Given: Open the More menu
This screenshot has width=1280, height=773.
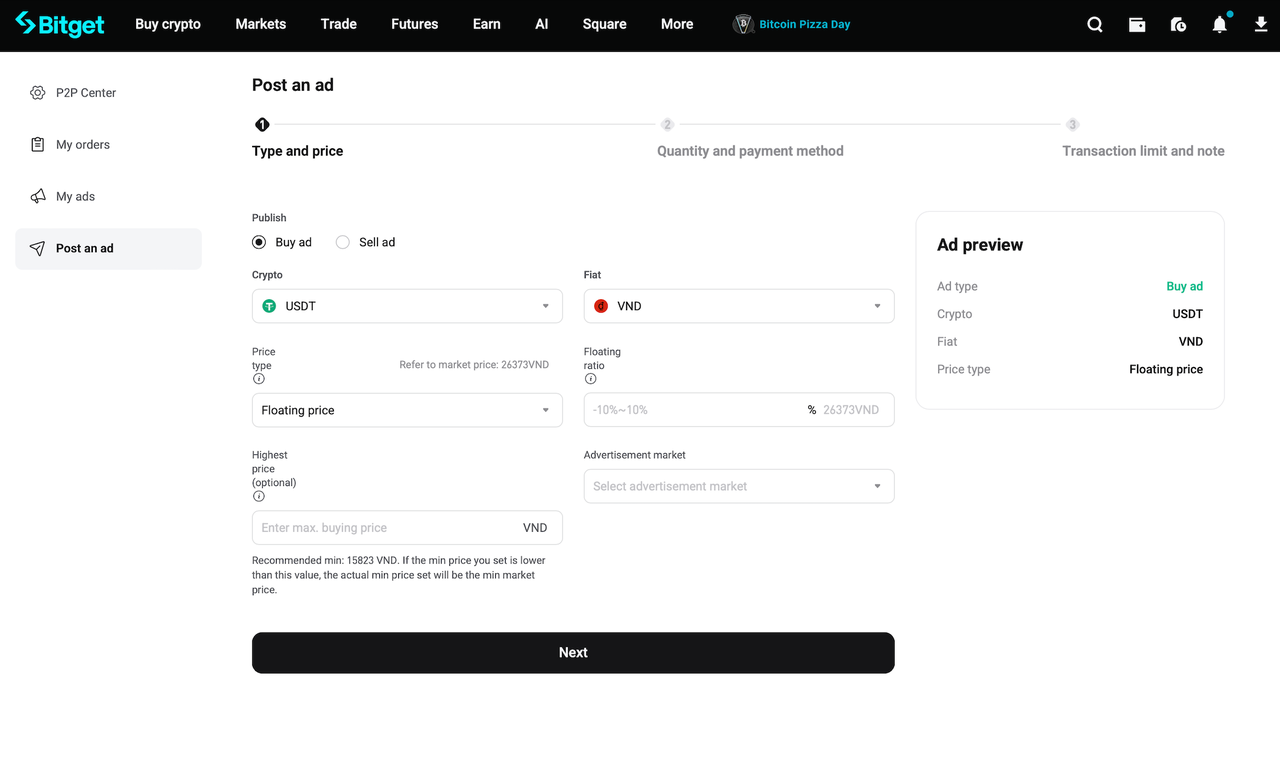Looking at the screenshot, I should click(x=677, y=24).
